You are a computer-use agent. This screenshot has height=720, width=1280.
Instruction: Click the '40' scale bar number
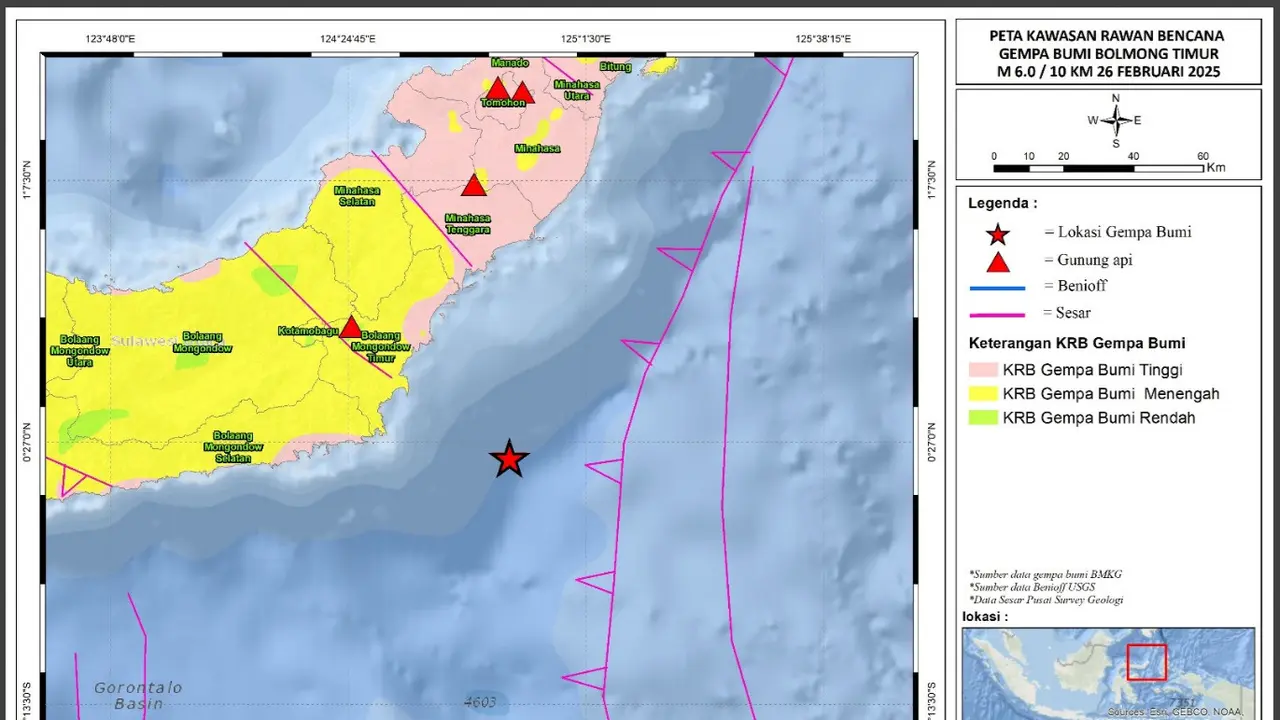tap(1133, 156)
